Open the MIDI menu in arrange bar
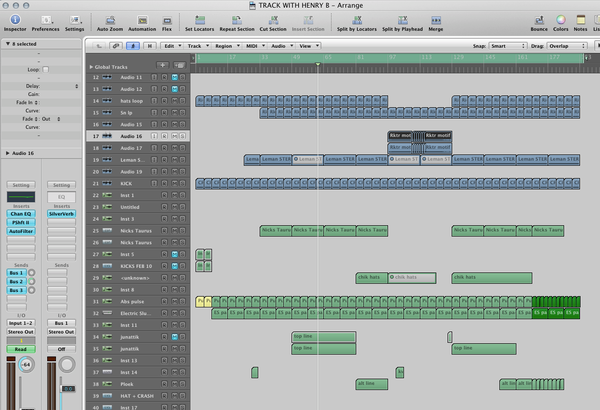The image size is (600, 410). point(255,46)
